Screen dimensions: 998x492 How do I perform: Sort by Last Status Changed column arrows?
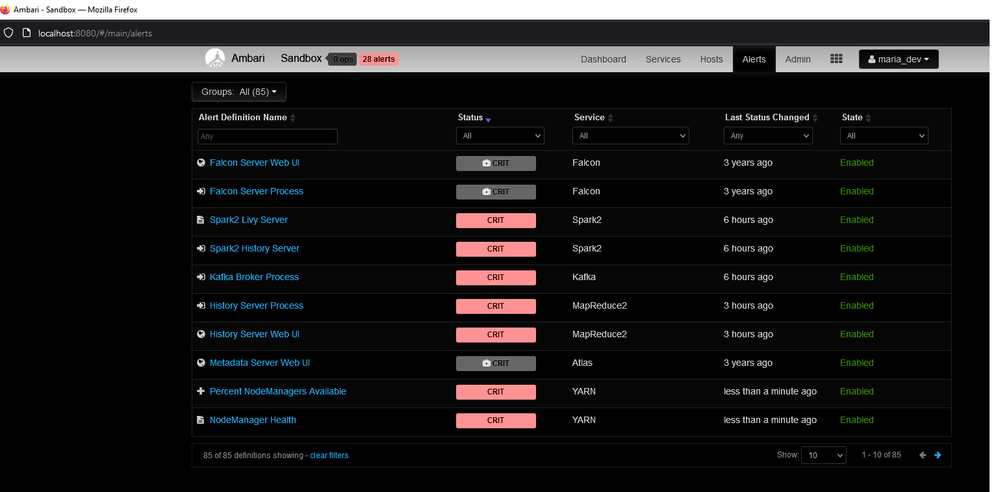click(815, 118)
